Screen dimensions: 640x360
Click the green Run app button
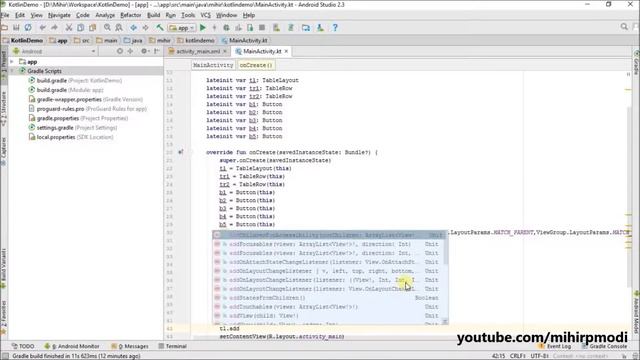tap(202, 28)
